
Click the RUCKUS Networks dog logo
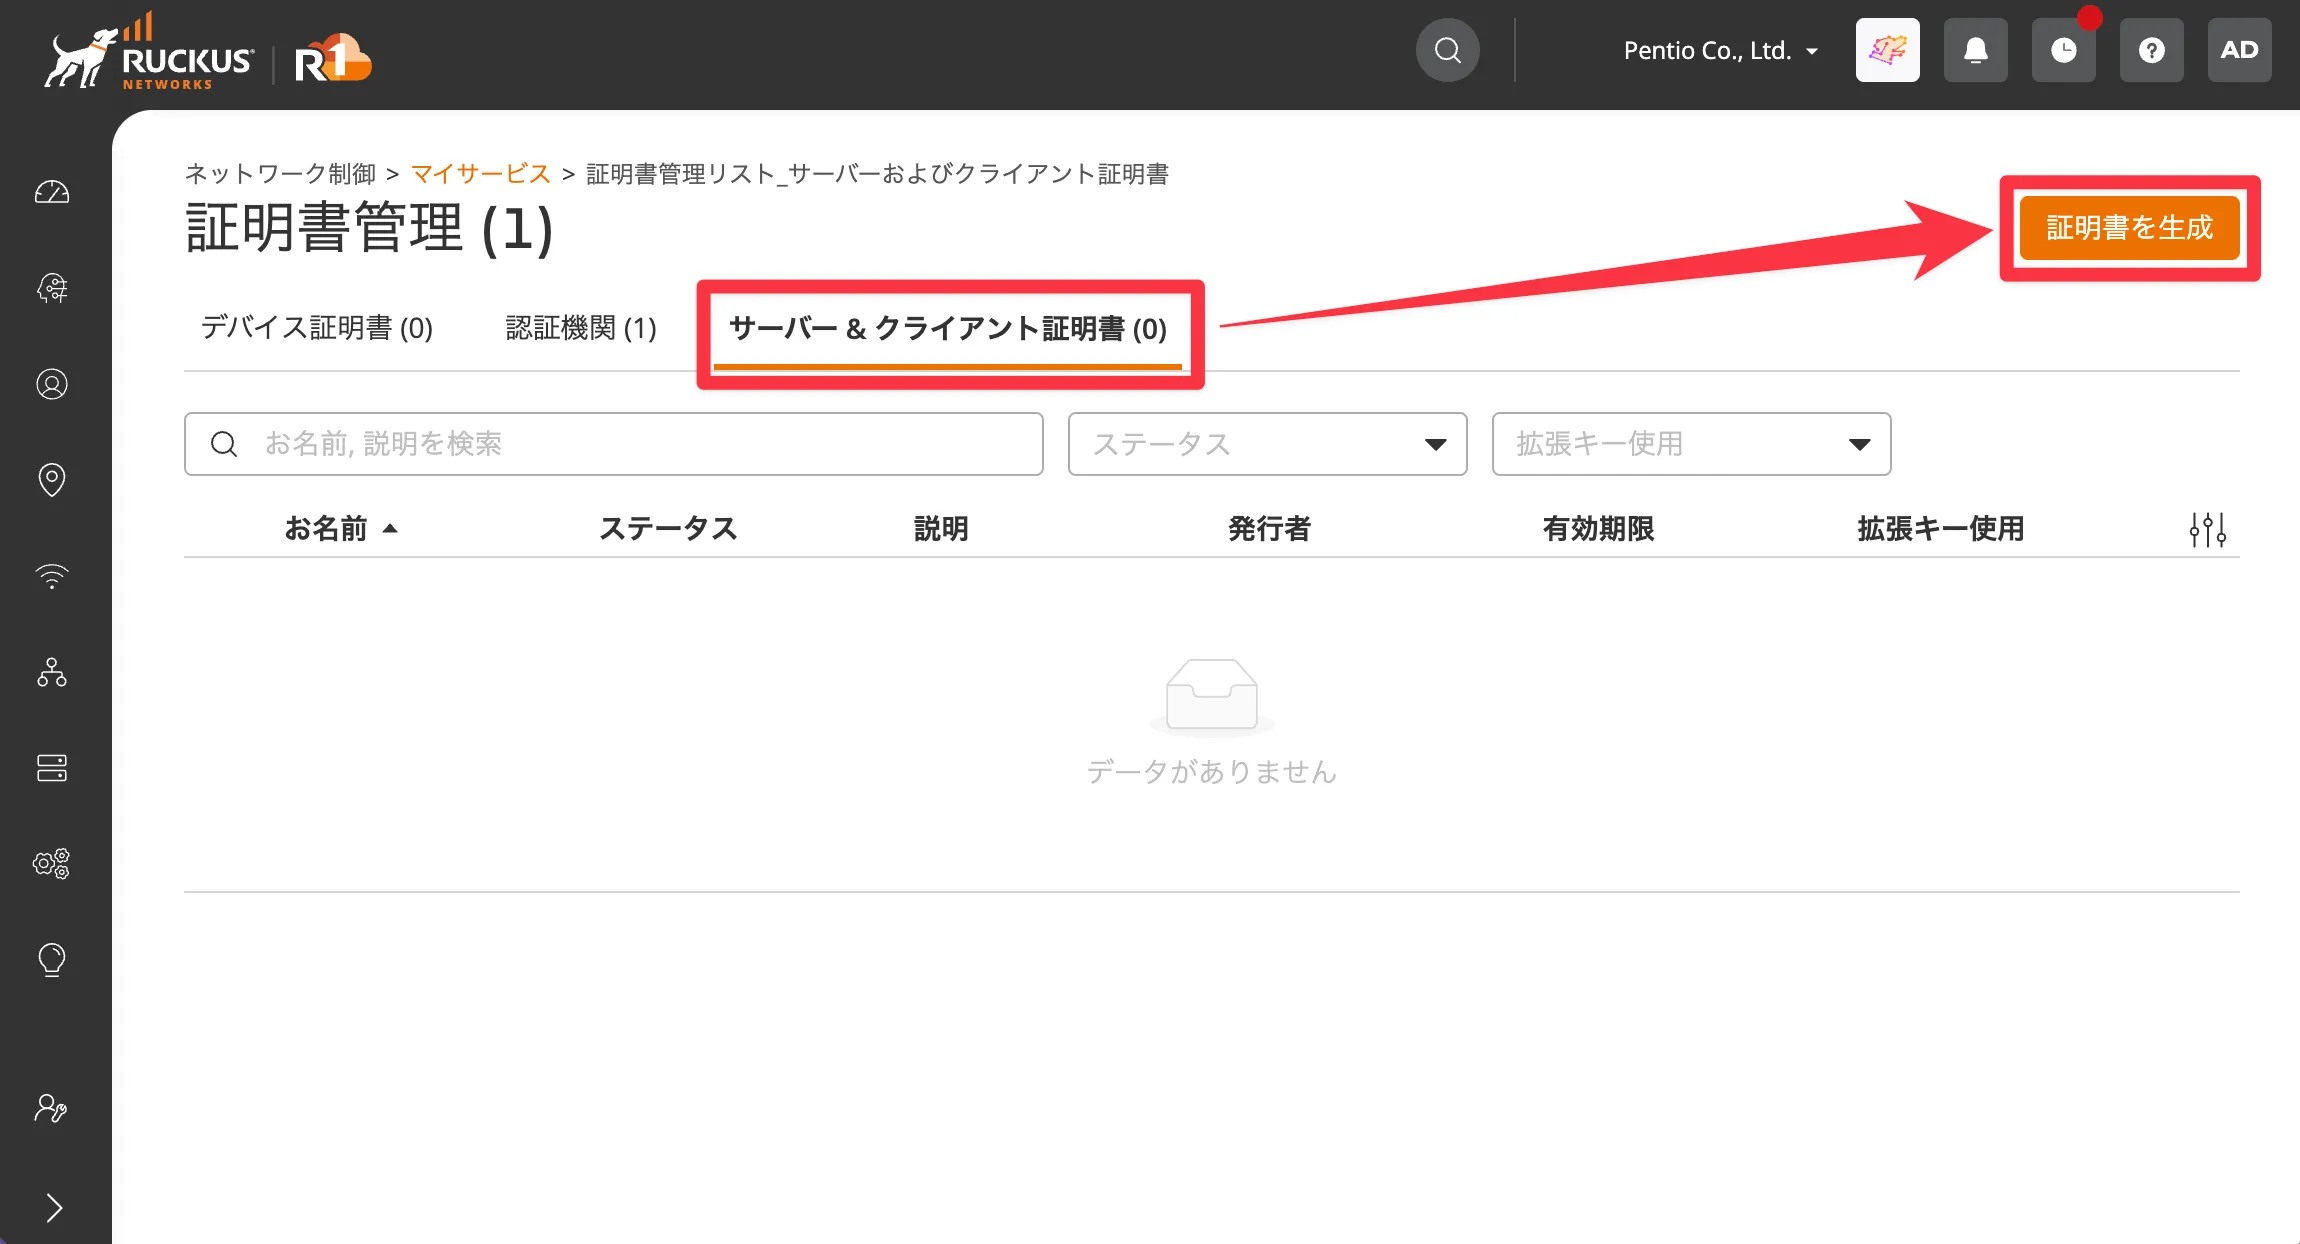[148, 52]
